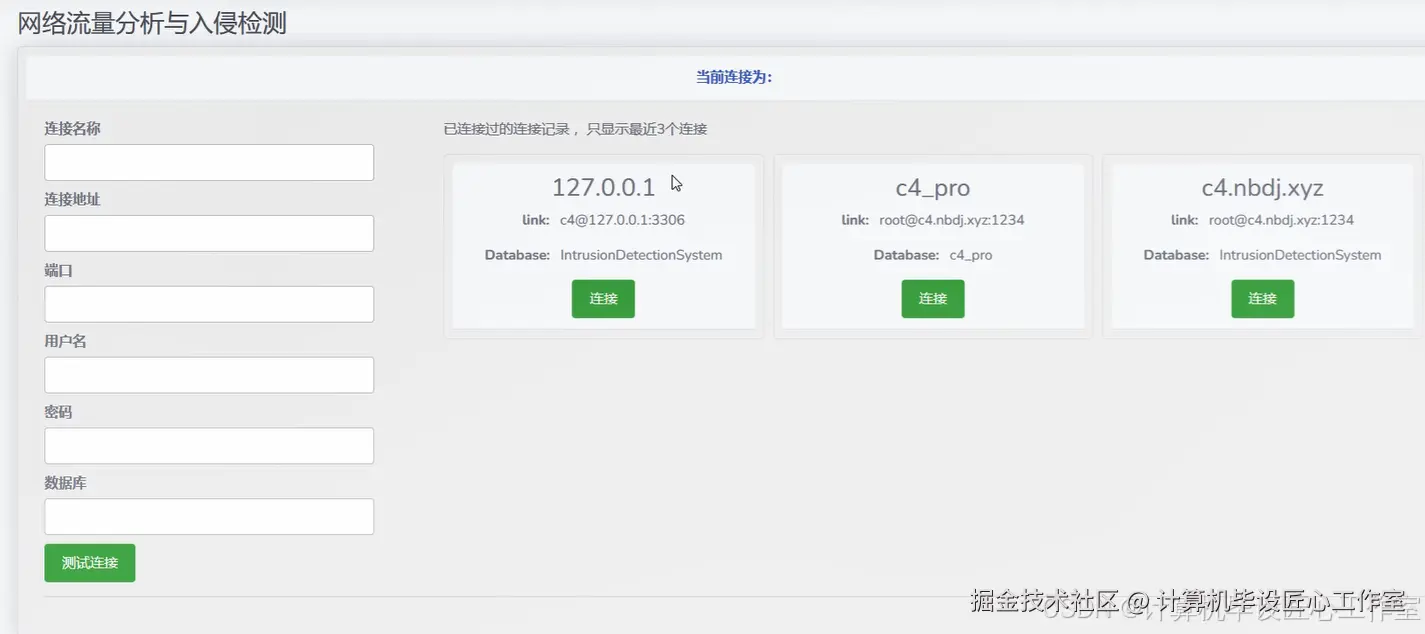Screen dimensions: 1425x634
Task: Click the 网络流量分析与入侵检测 page title
Action: coord(148,23)
